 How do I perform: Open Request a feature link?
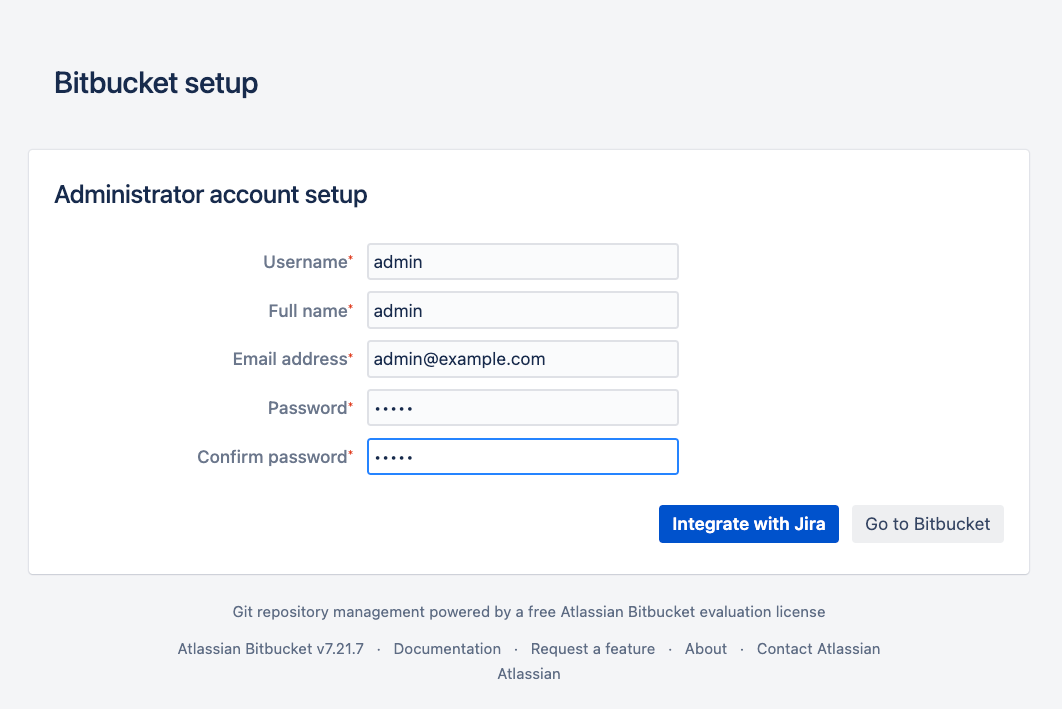tap(593, 649)
